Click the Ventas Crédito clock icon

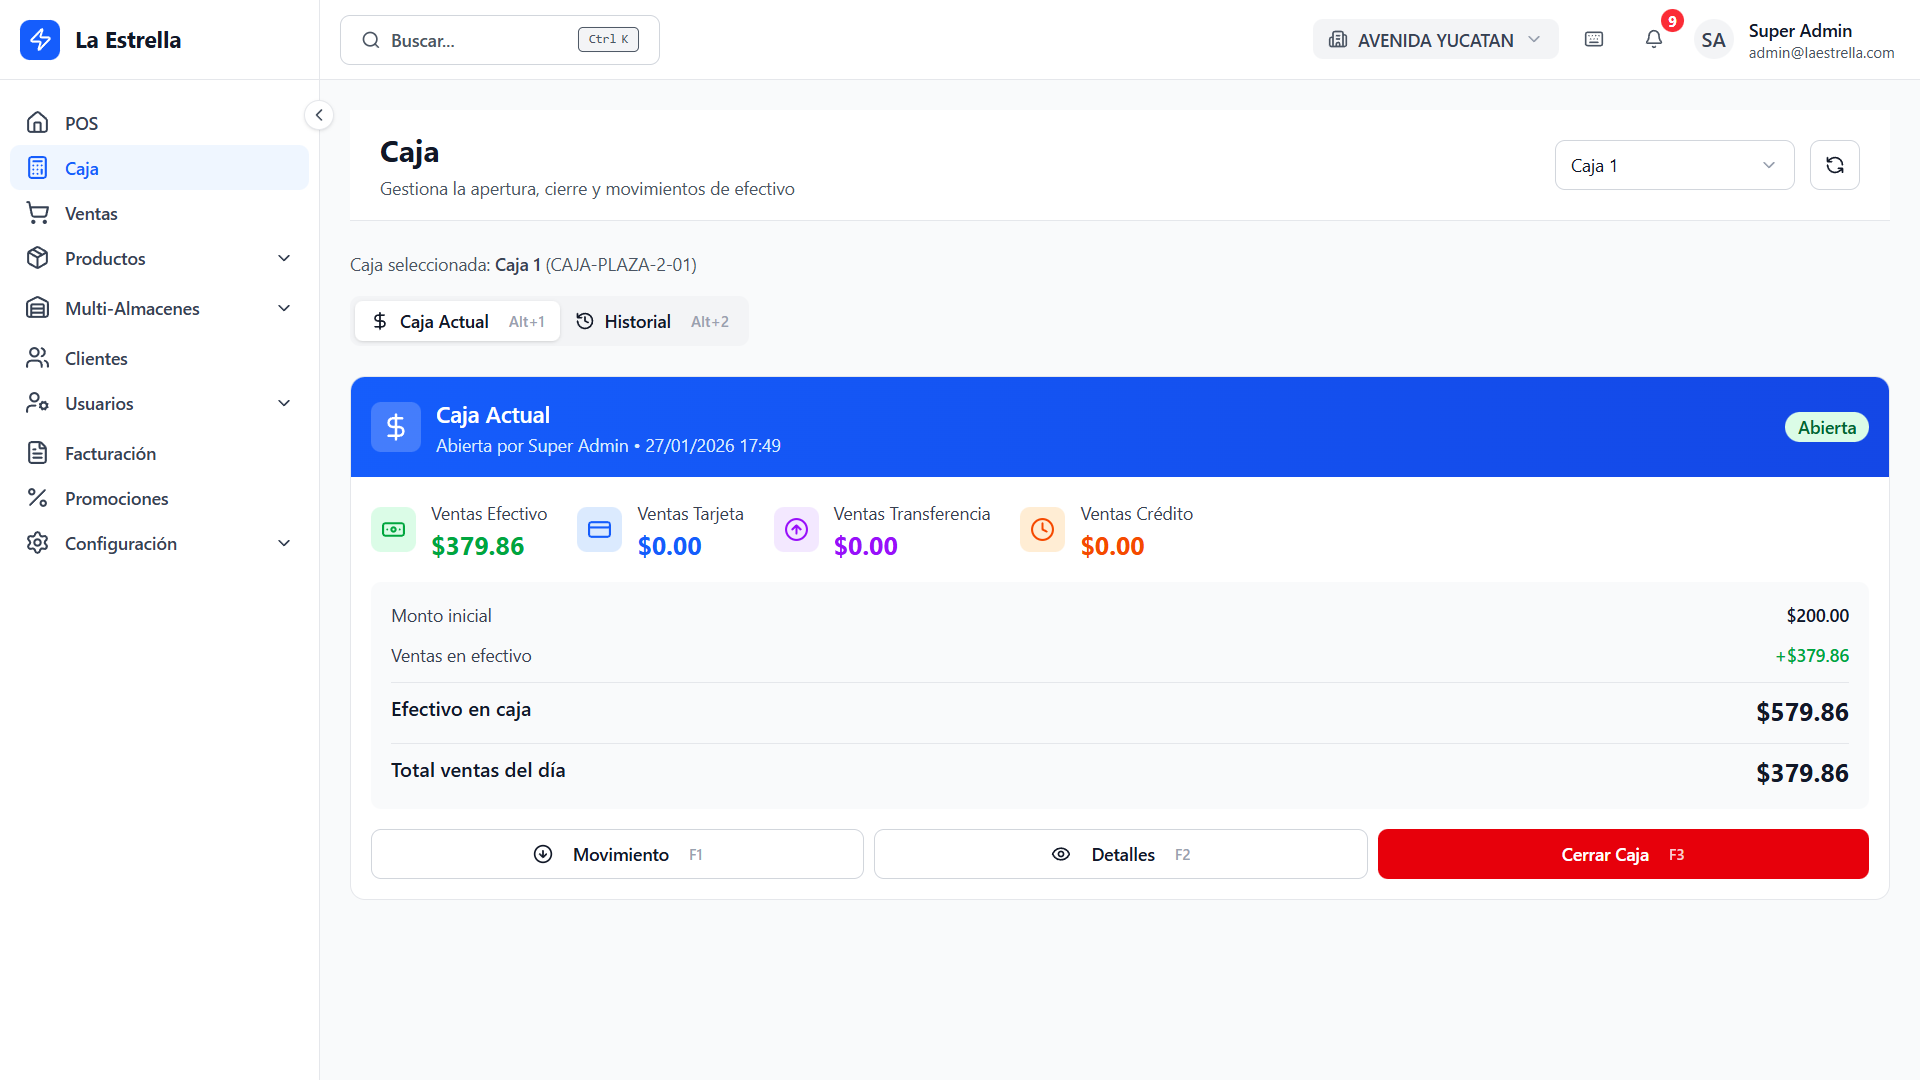1042,529
